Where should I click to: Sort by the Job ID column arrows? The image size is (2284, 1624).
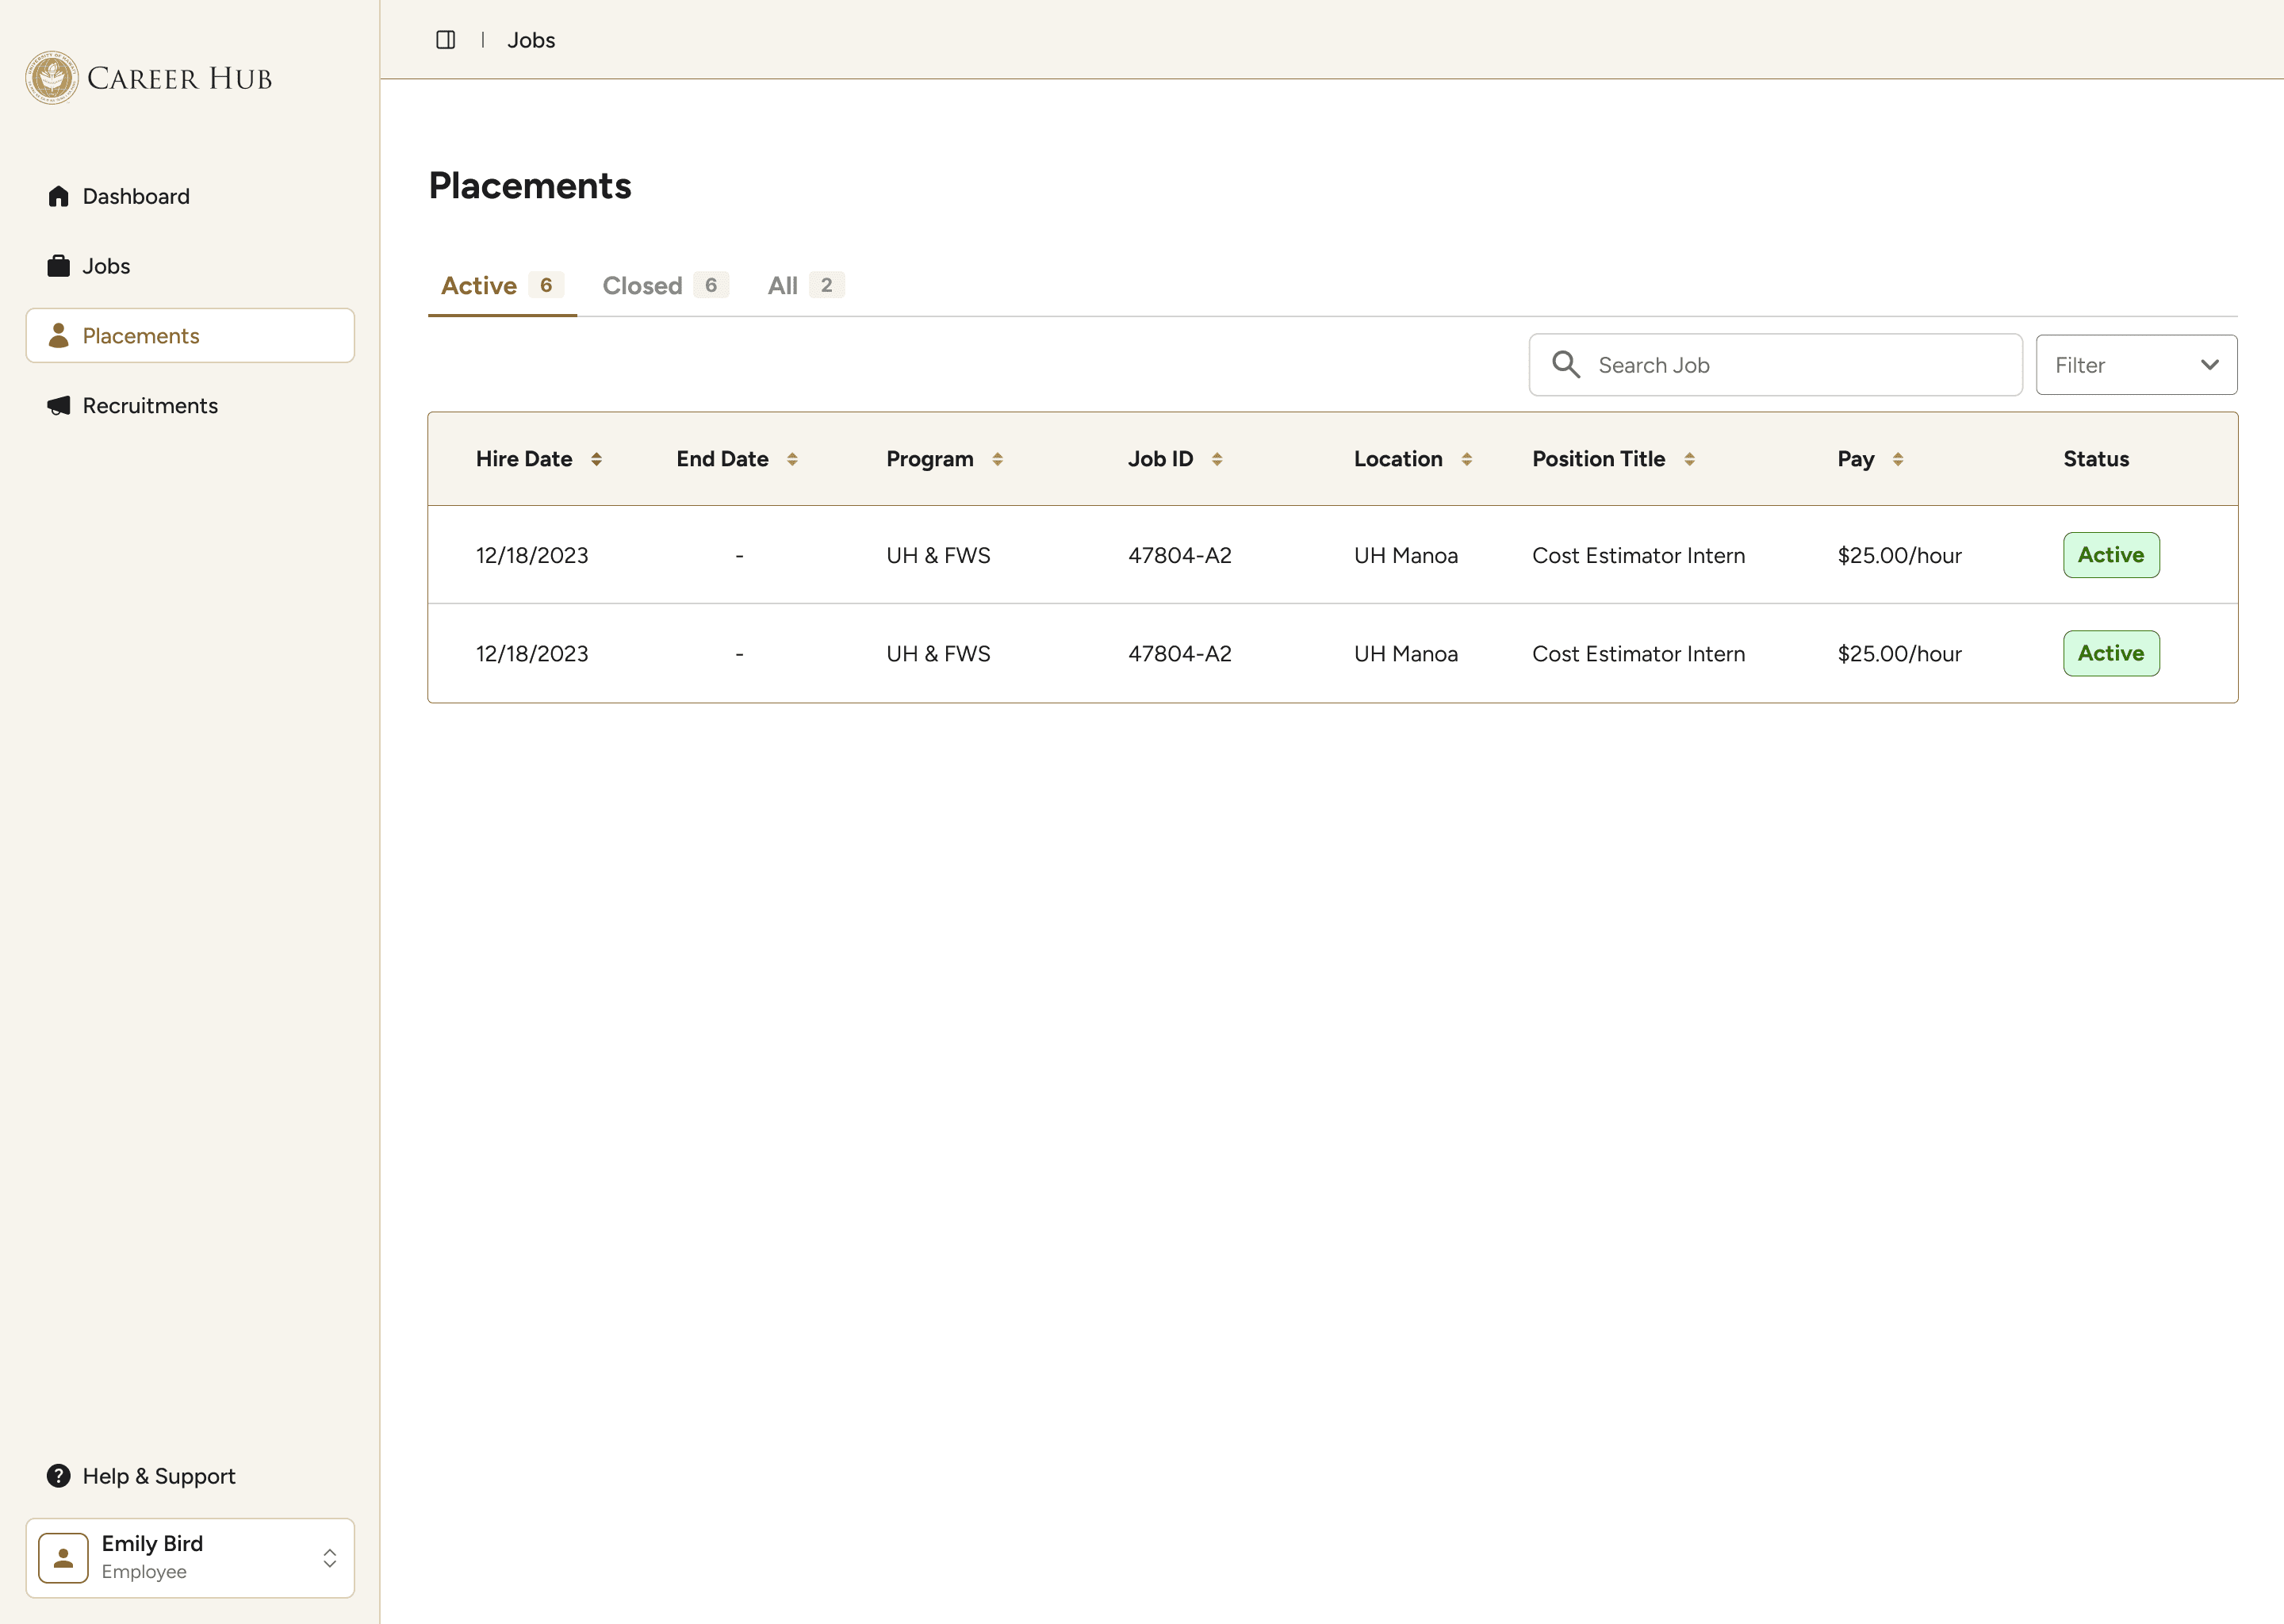pyautogui.click(x=1217, y=459)
